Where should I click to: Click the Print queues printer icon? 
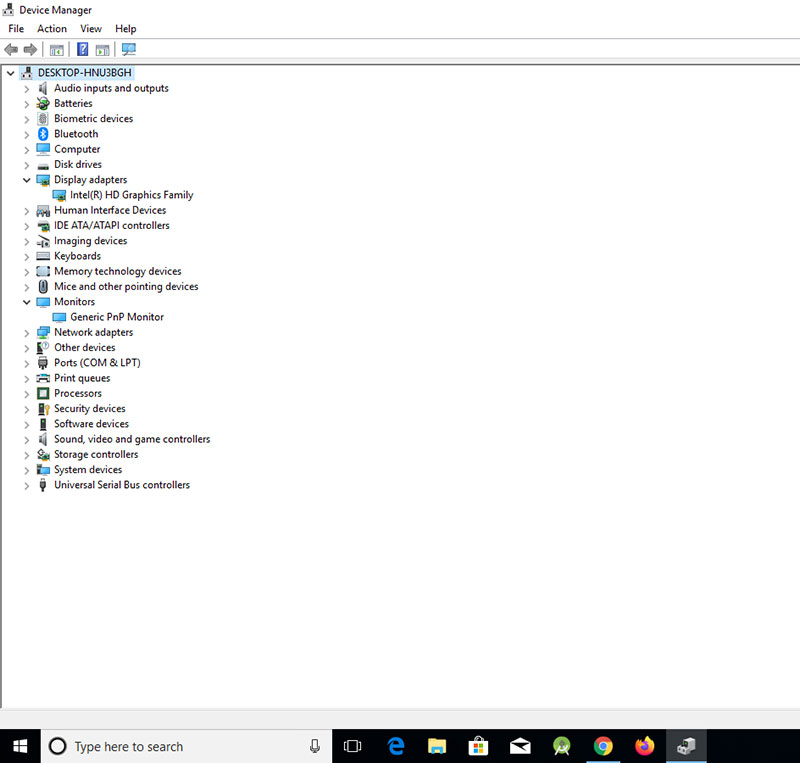click(43, 378)
